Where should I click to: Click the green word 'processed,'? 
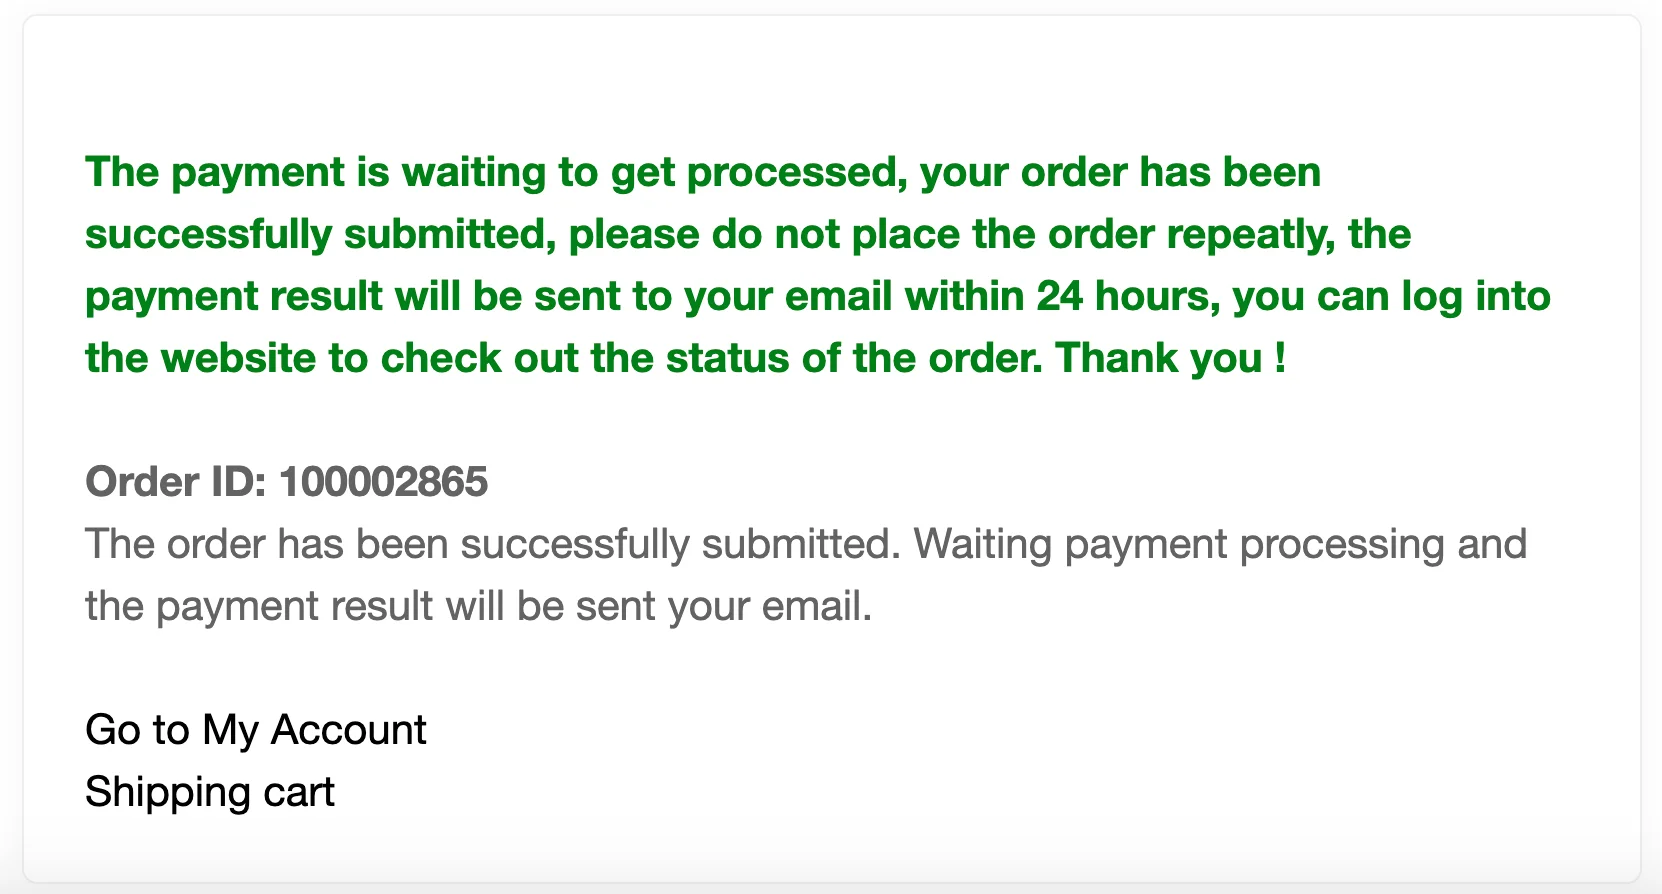pos(797,173)
